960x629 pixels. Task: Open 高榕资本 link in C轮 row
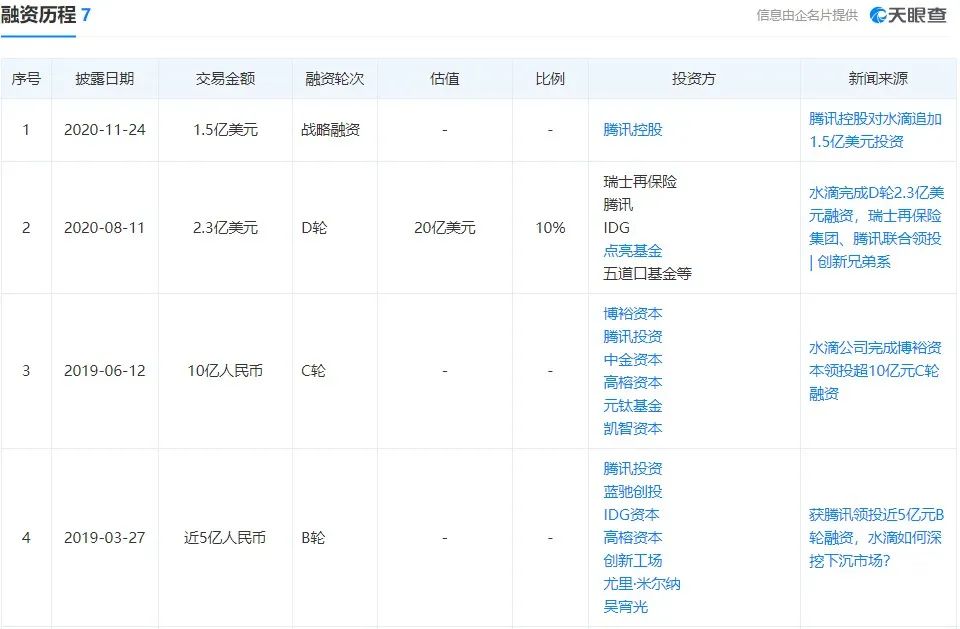click(632, 383)
